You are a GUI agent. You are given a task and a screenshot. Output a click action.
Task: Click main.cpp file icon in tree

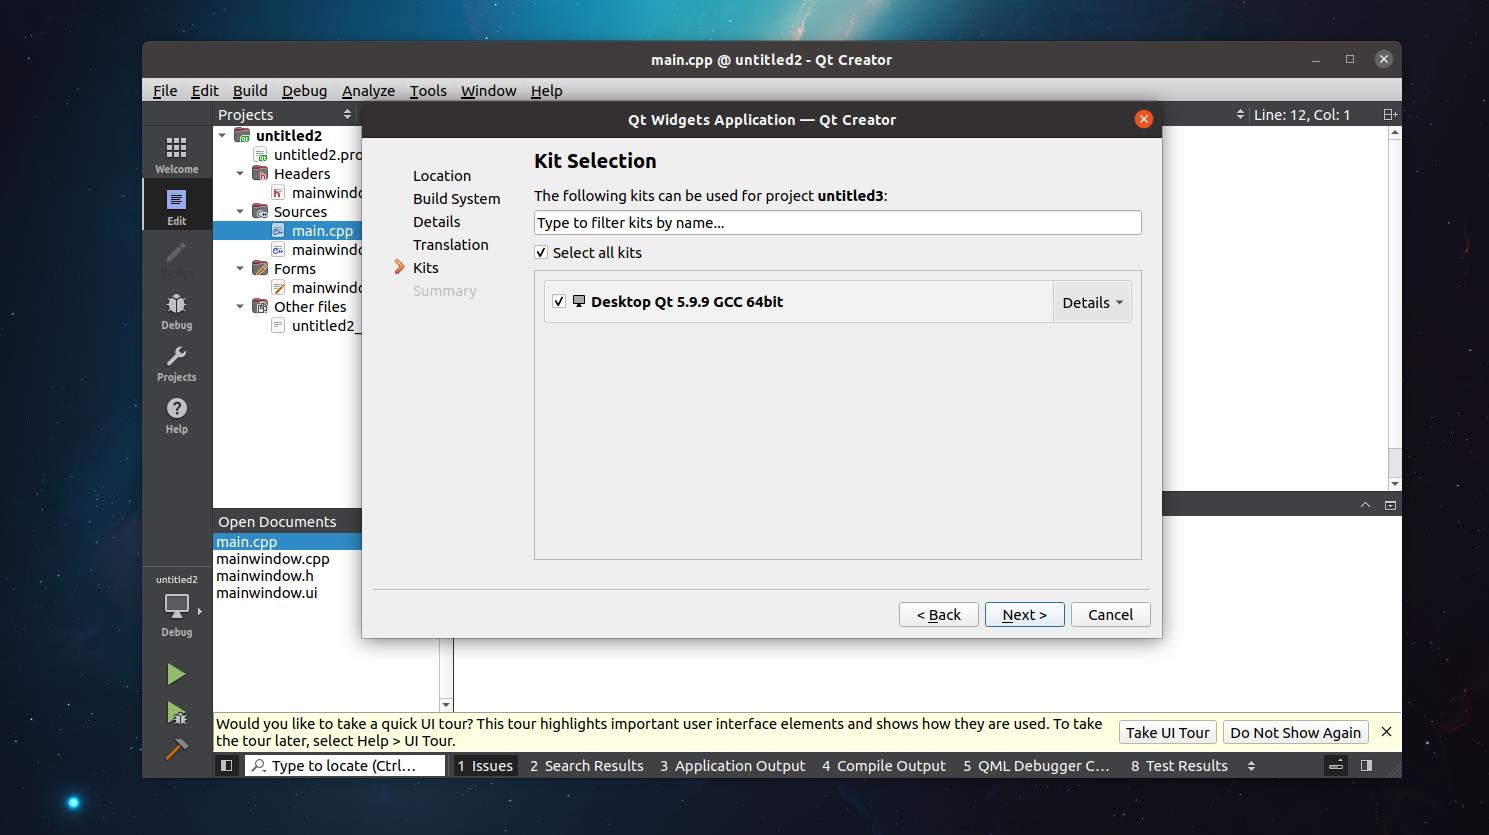point(278,230)
